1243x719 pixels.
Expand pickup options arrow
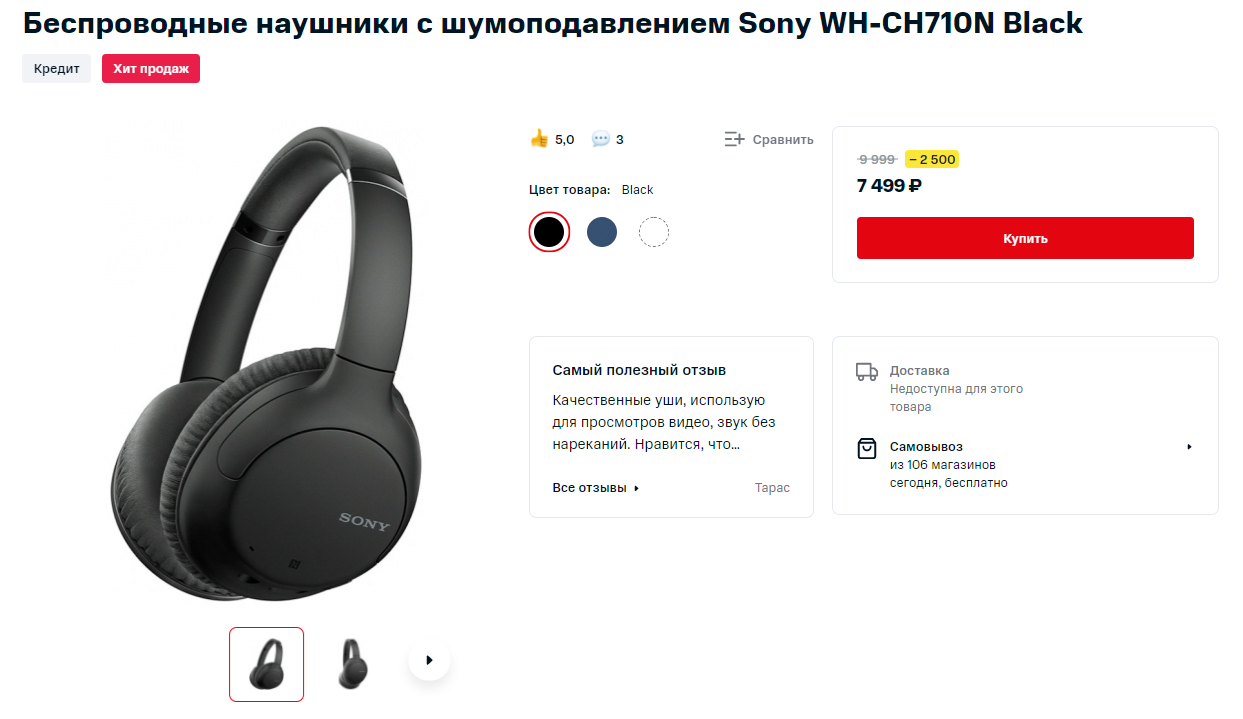coord(1189,447)
